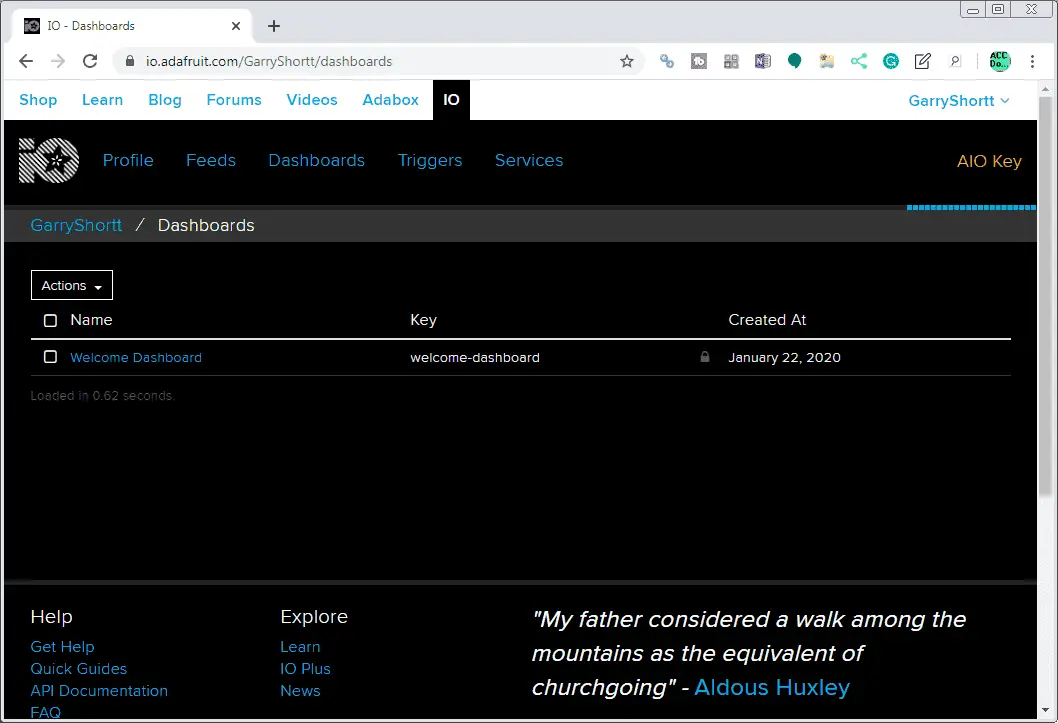The height and width of the screenshot is (723, 1058).
Task: Click GarryShortt breadcrumb link
Action: 76,225
